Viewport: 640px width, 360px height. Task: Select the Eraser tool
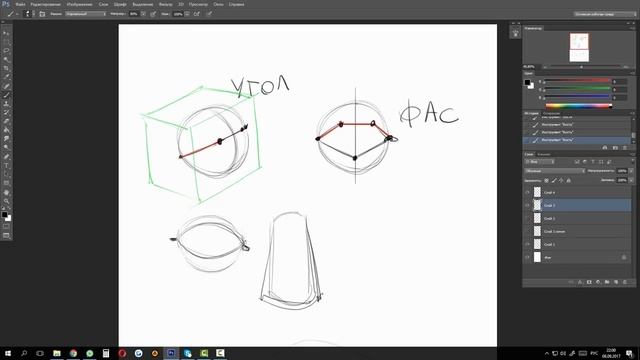click(6, 122)
